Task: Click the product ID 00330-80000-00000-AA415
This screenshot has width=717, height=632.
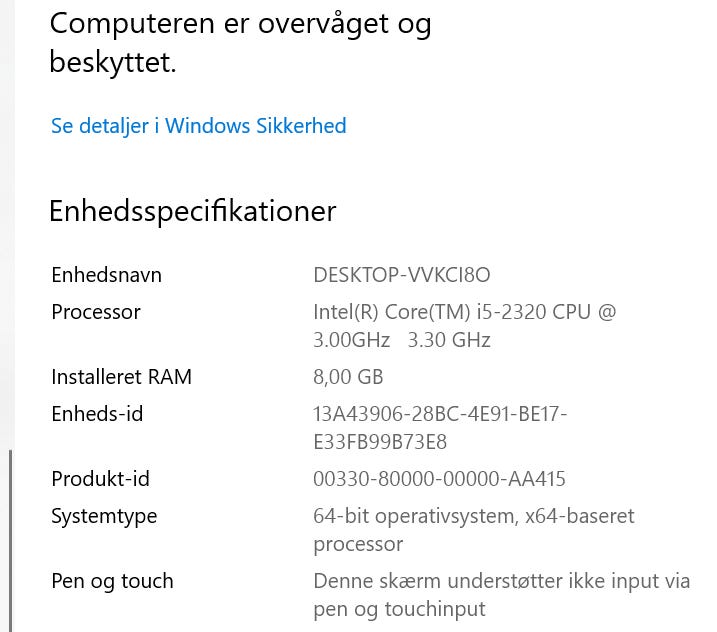Action: (439, 478)
